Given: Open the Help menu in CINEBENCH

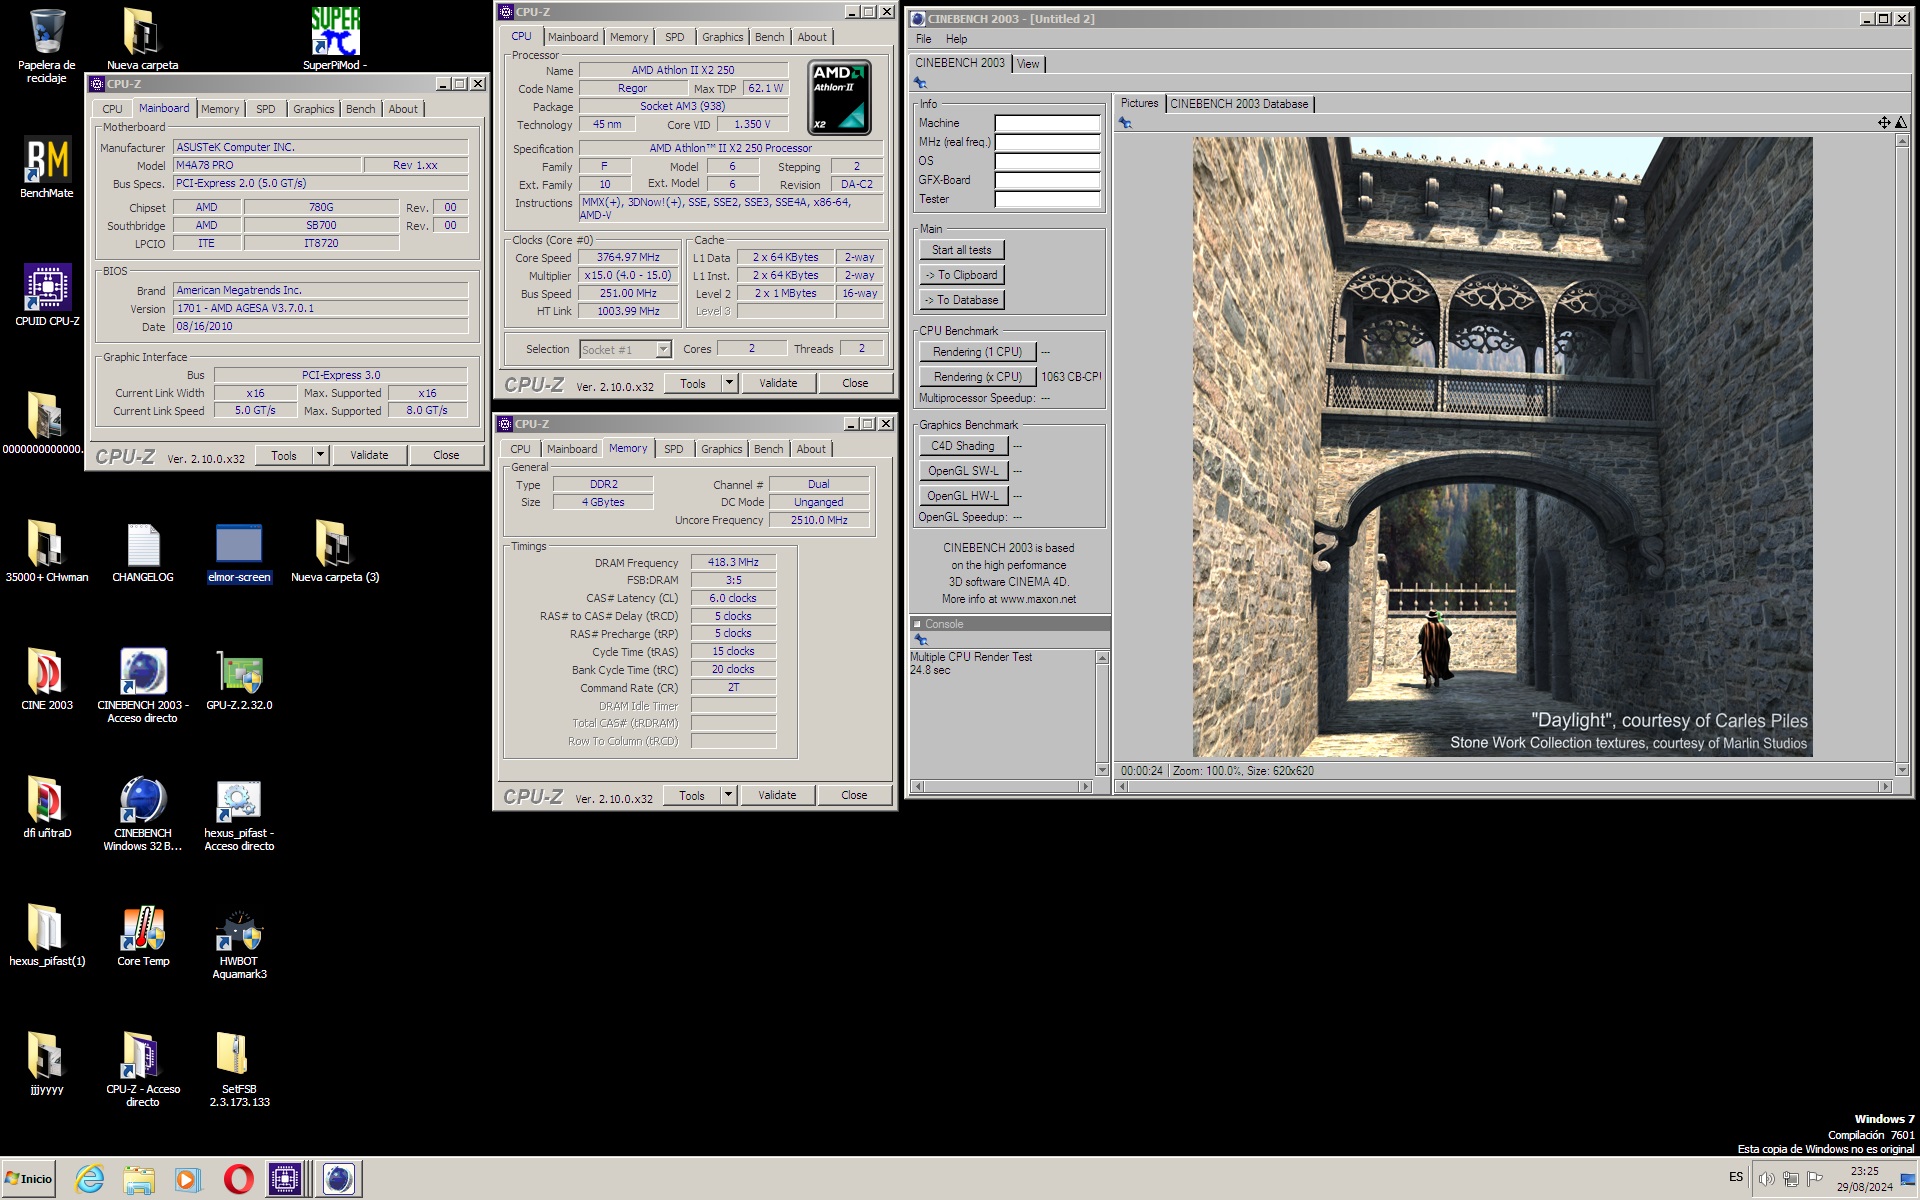Looking at the screenshot, I should point(956,39).
